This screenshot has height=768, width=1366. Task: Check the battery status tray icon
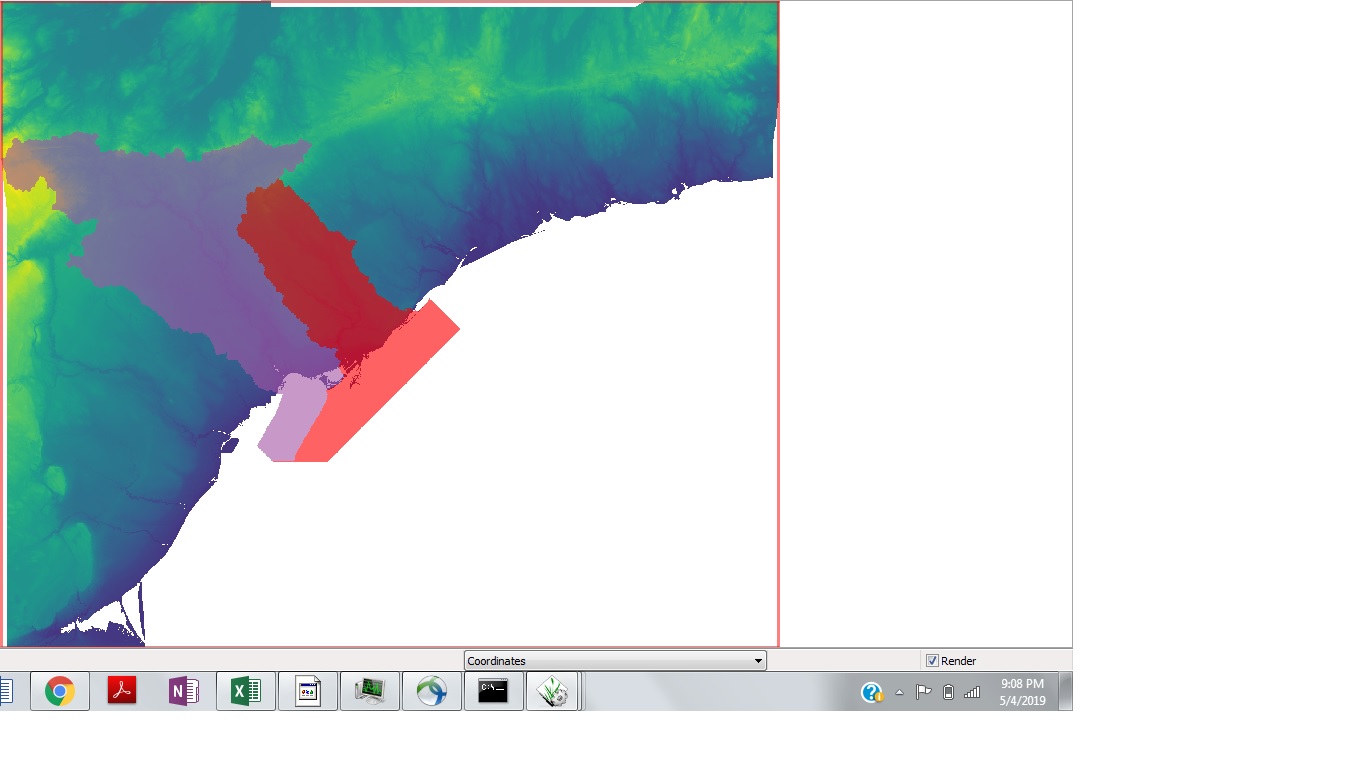tap(947, 690)
